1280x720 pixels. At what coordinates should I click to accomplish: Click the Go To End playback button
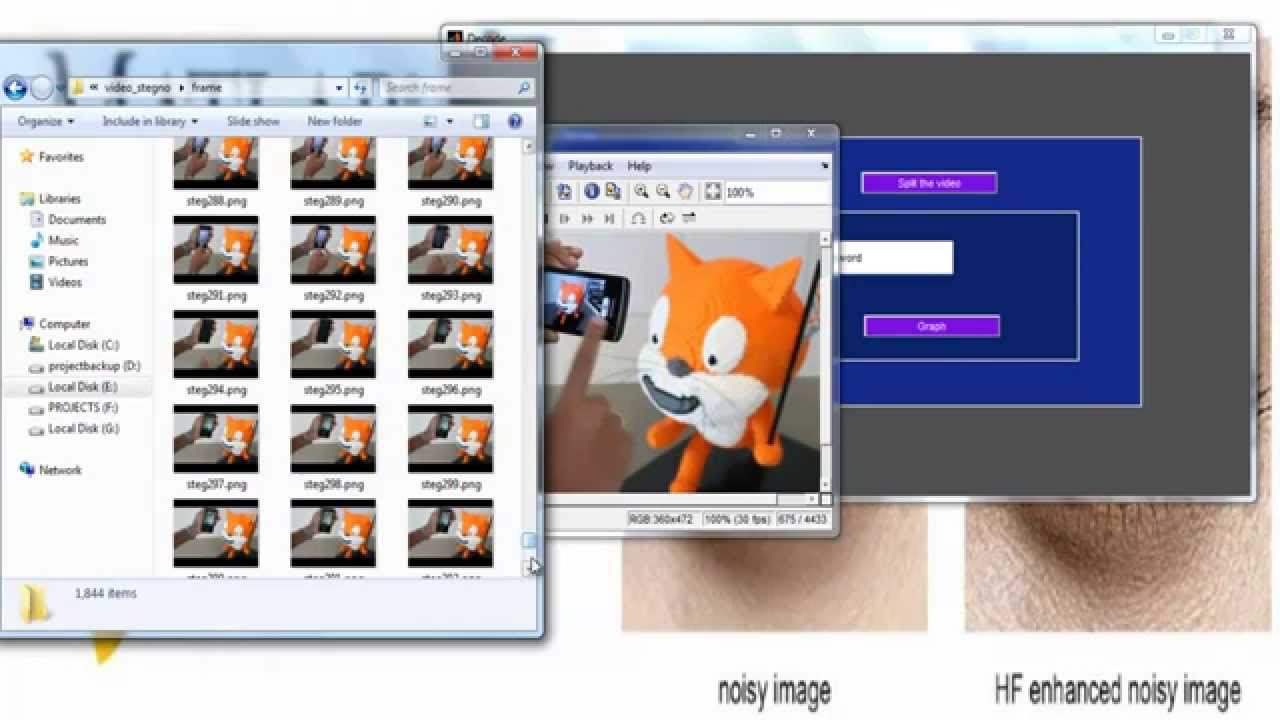click(609, 218)
